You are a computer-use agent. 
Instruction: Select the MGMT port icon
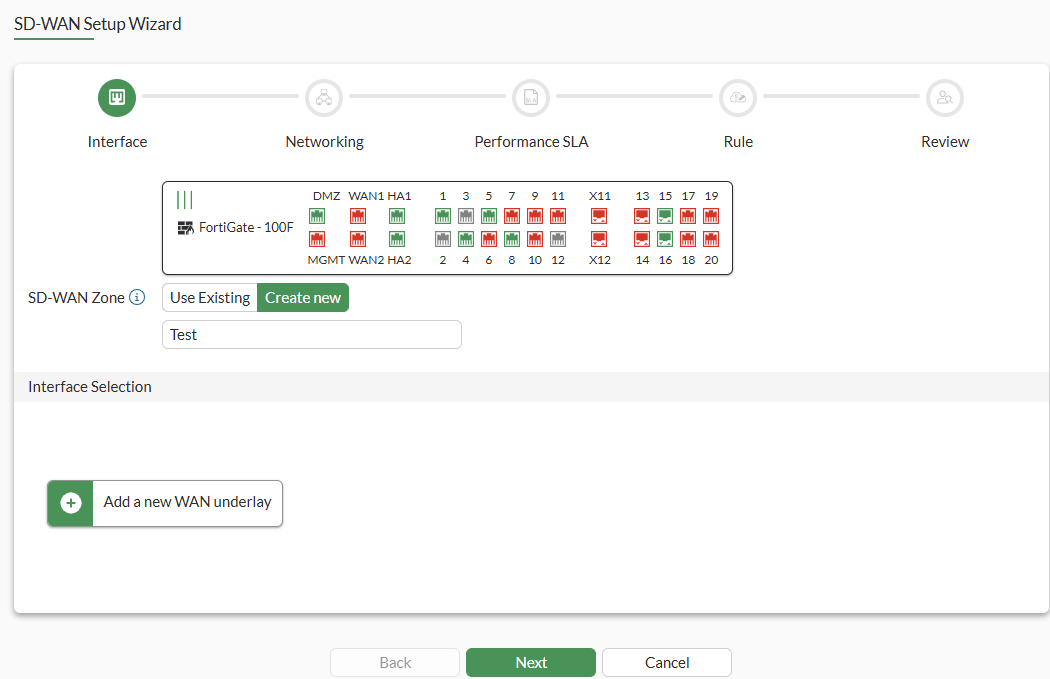pos(317,239)
